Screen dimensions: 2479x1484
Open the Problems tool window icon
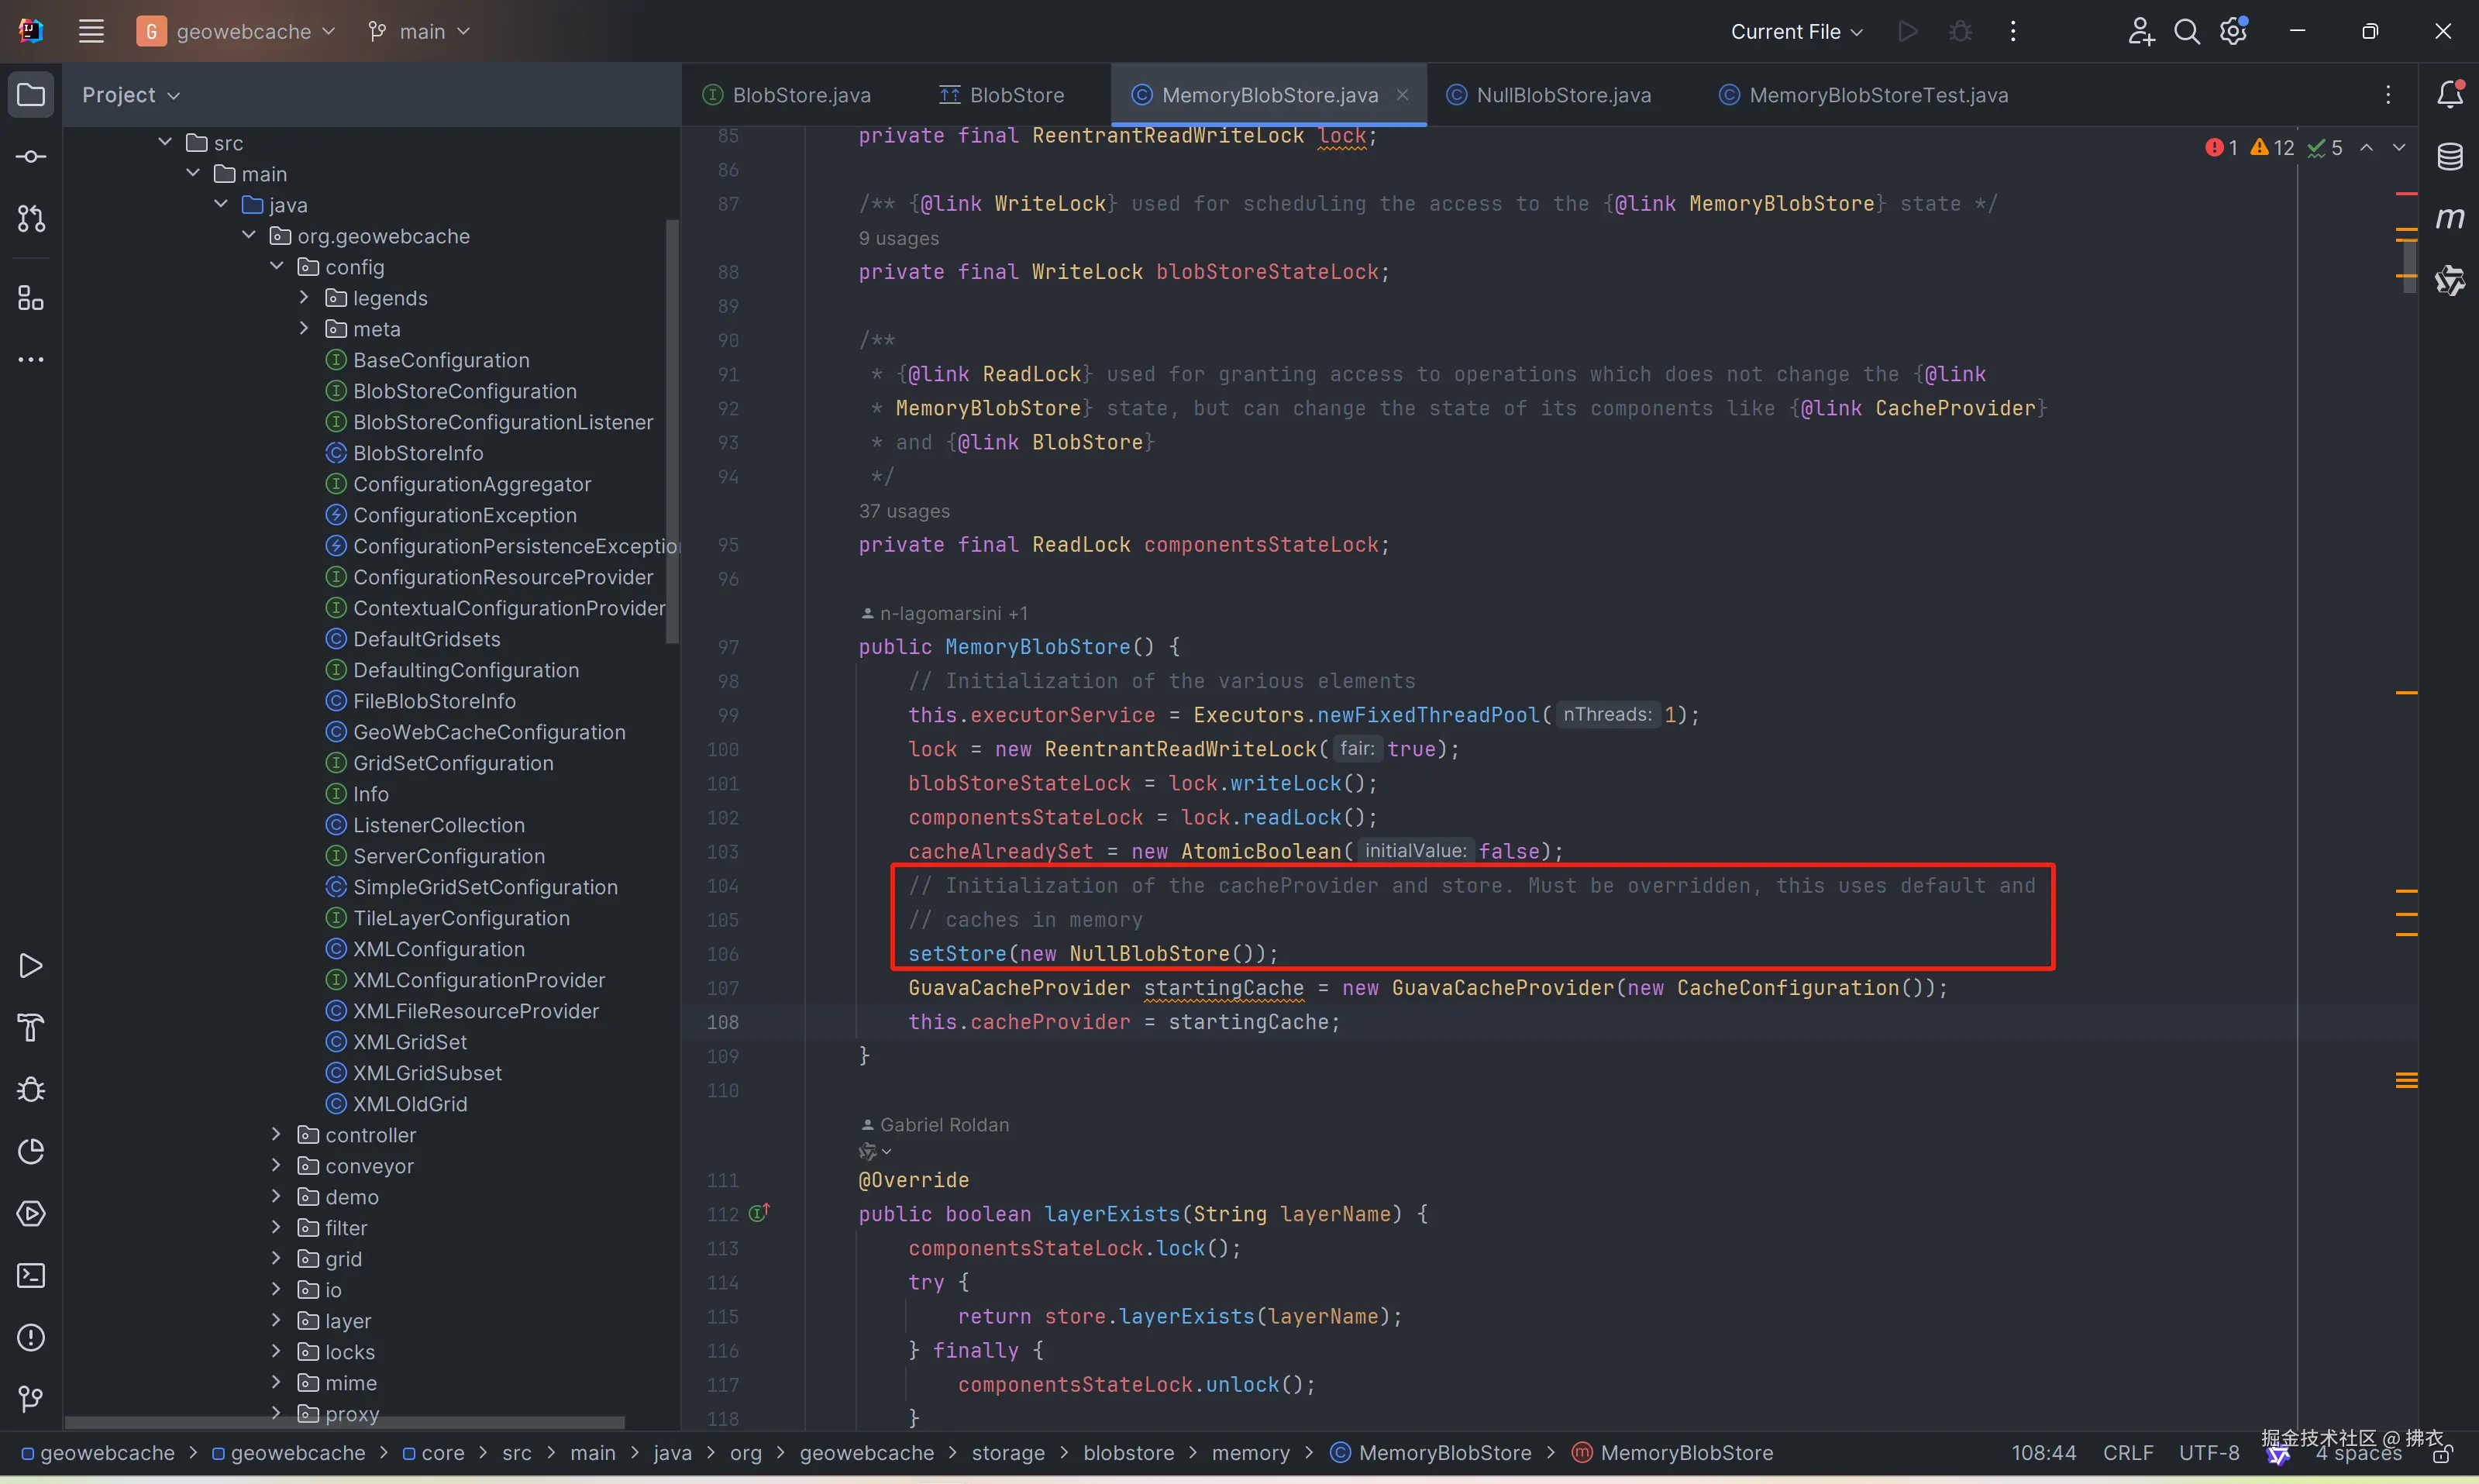click(x=31, y=1337)
